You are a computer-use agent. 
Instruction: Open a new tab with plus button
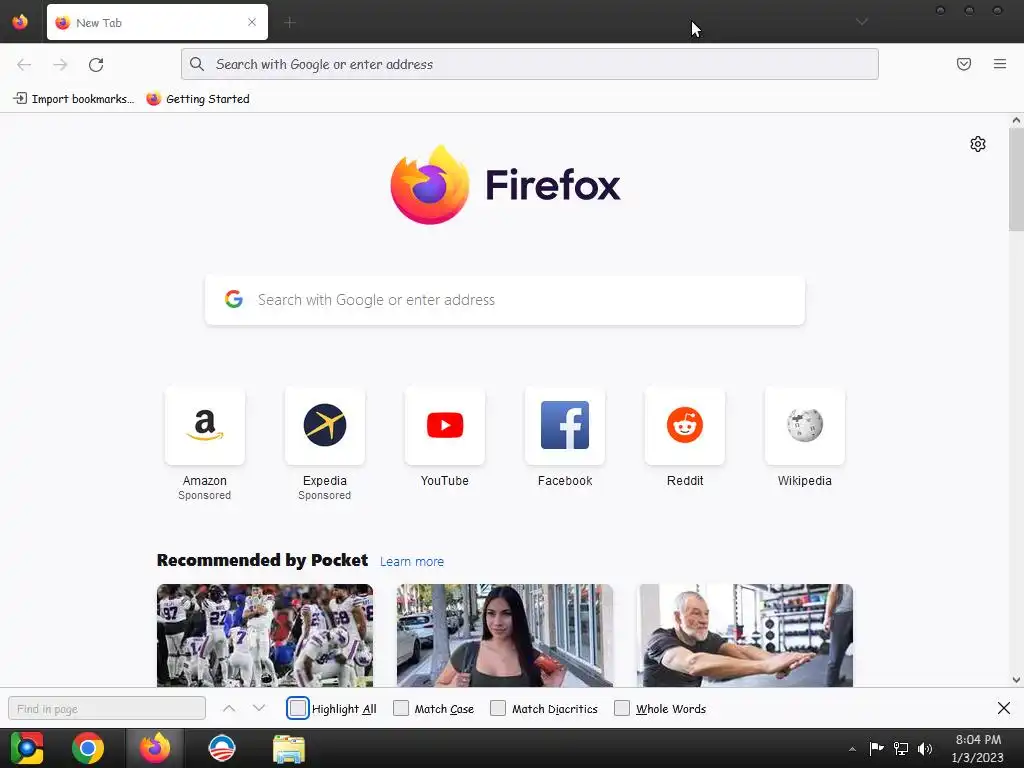tap(289, 22)
